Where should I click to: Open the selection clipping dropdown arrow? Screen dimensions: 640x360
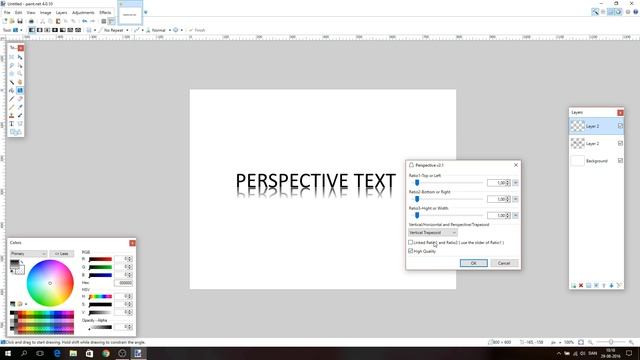click(x=182, y=30)
